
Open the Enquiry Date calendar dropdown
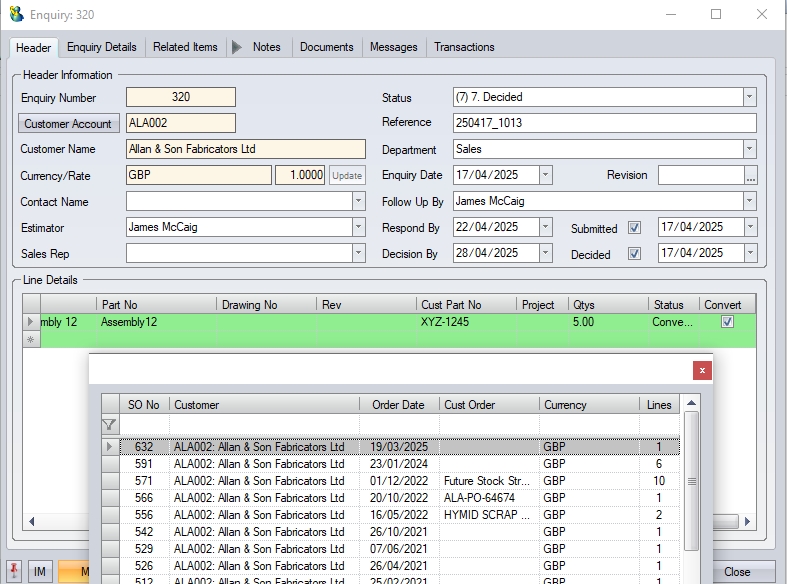pos(545,175)
